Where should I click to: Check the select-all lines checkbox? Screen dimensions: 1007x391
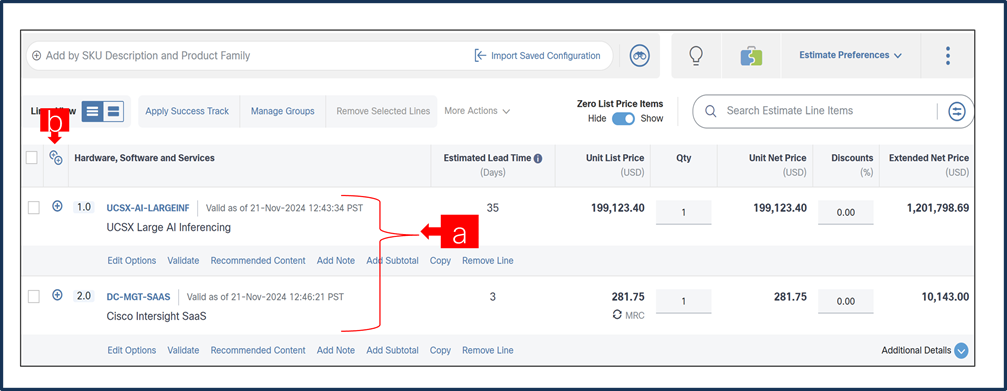pyautogui.click(x=31, y=157)
